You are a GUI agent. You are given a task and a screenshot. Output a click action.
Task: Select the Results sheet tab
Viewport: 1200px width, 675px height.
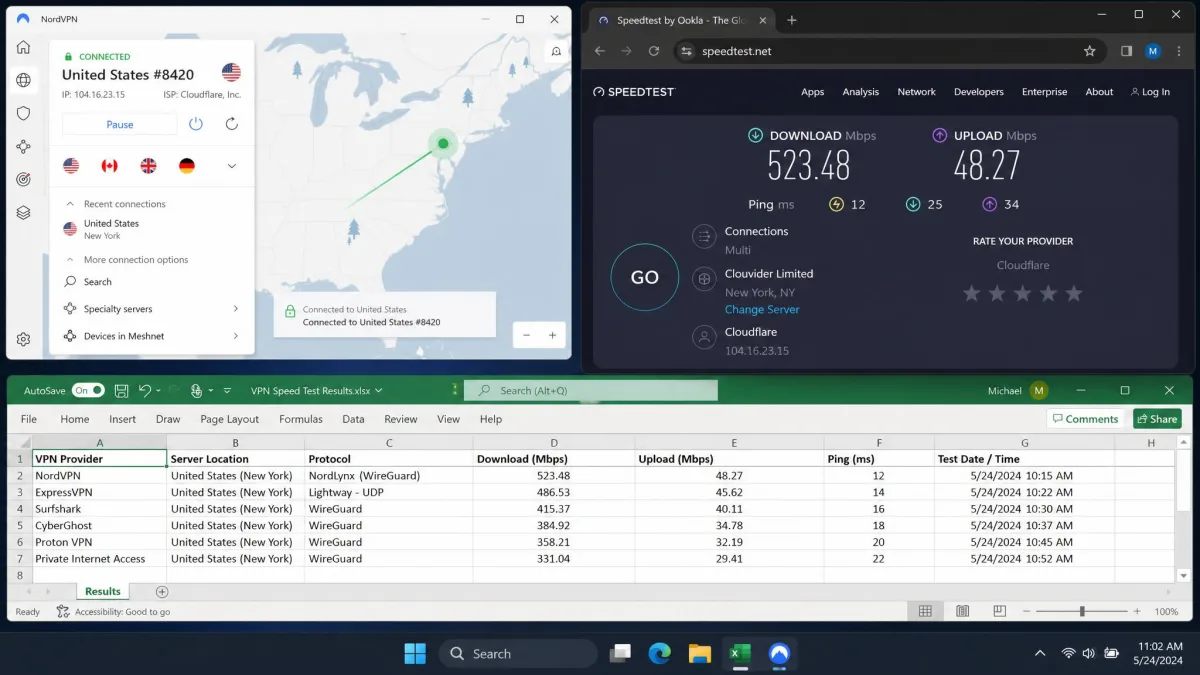coord(102,592)
